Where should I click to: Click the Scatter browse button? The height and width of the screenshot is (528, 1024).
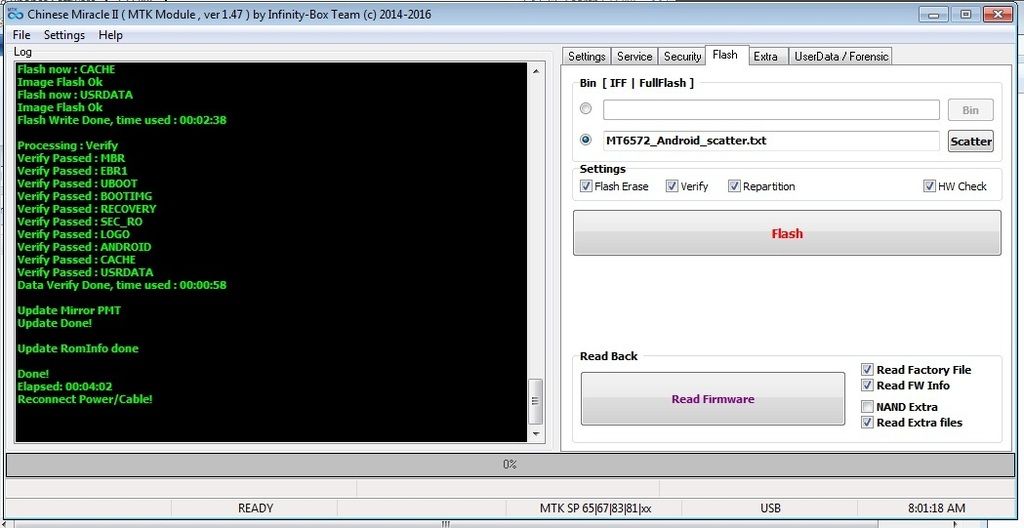(970, 141)
